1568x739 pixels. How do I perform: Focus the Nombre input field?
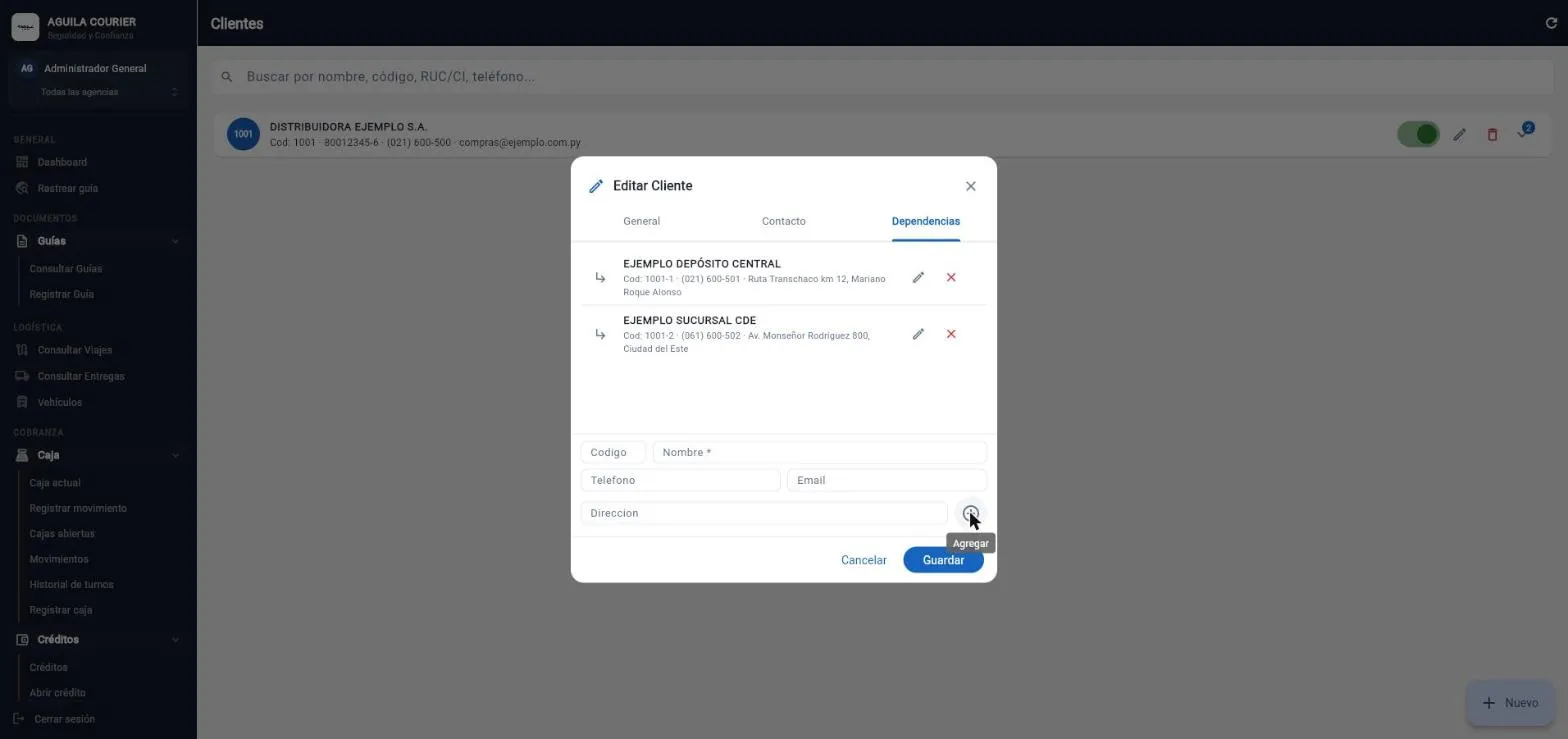pos(819,452)
